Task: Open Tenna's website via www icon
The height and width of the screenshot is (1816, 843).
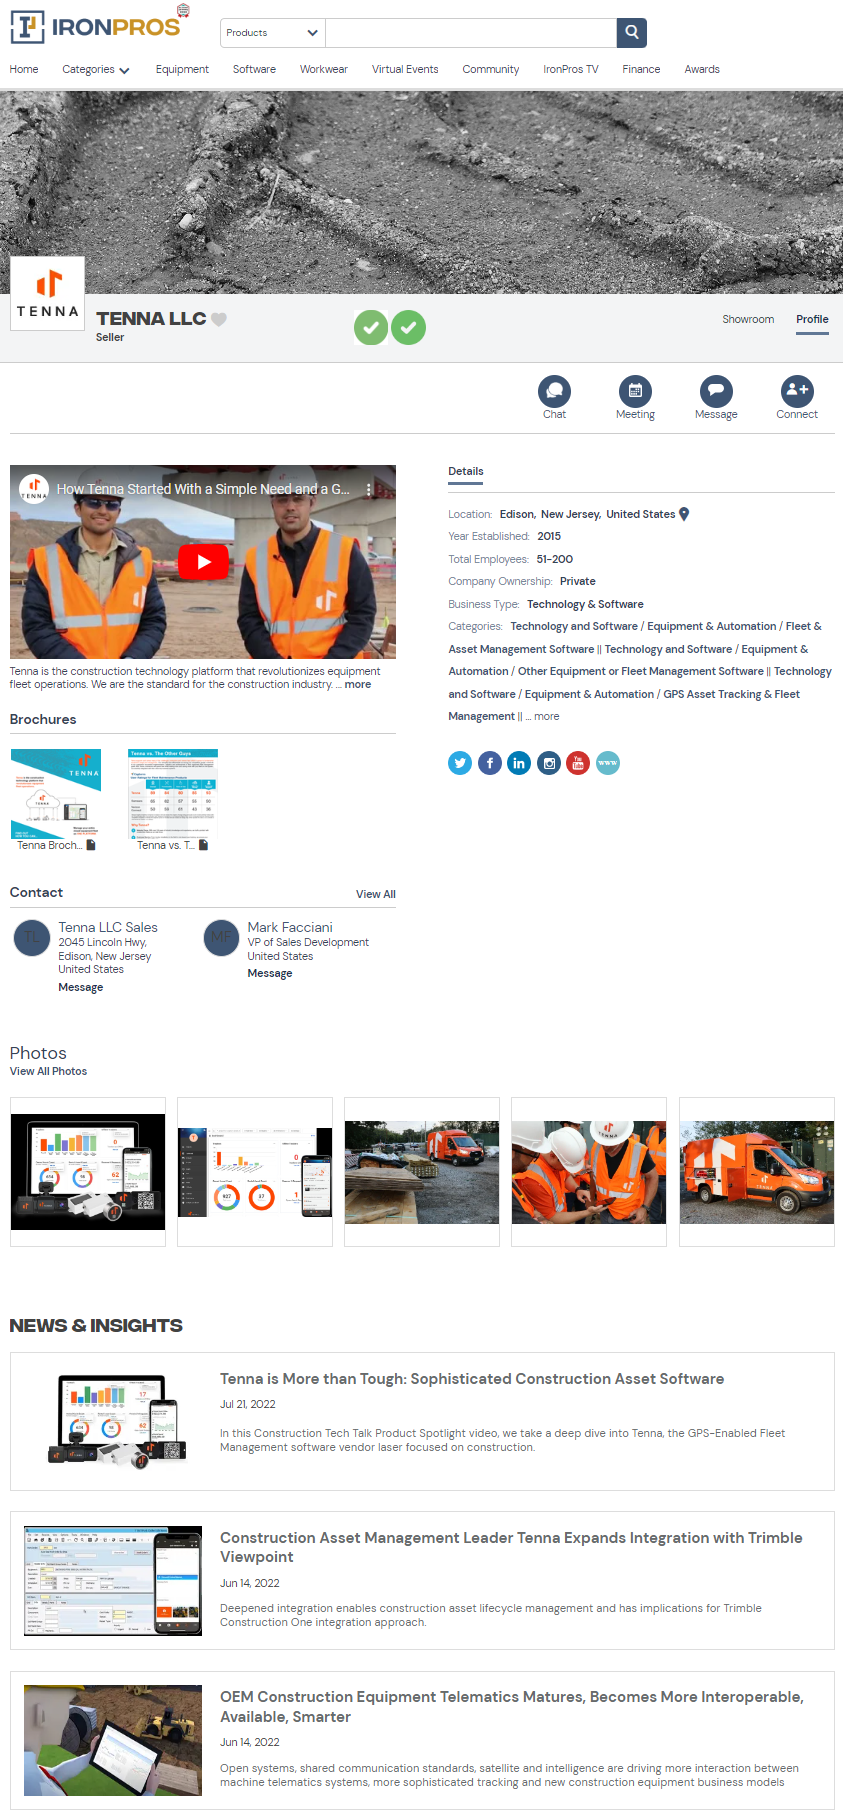Action: click(x=608, y=763)
